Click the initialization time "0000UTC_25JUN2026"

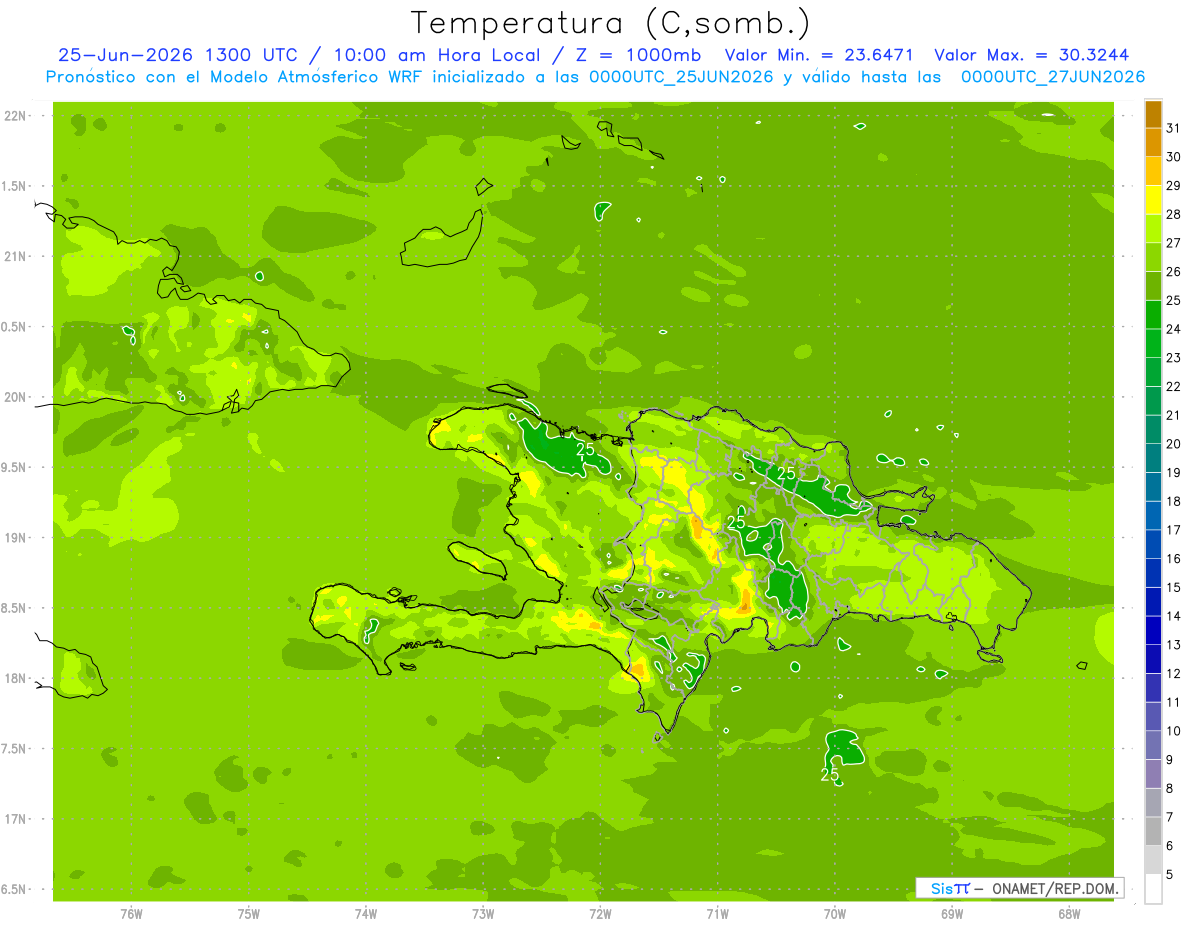682,77
